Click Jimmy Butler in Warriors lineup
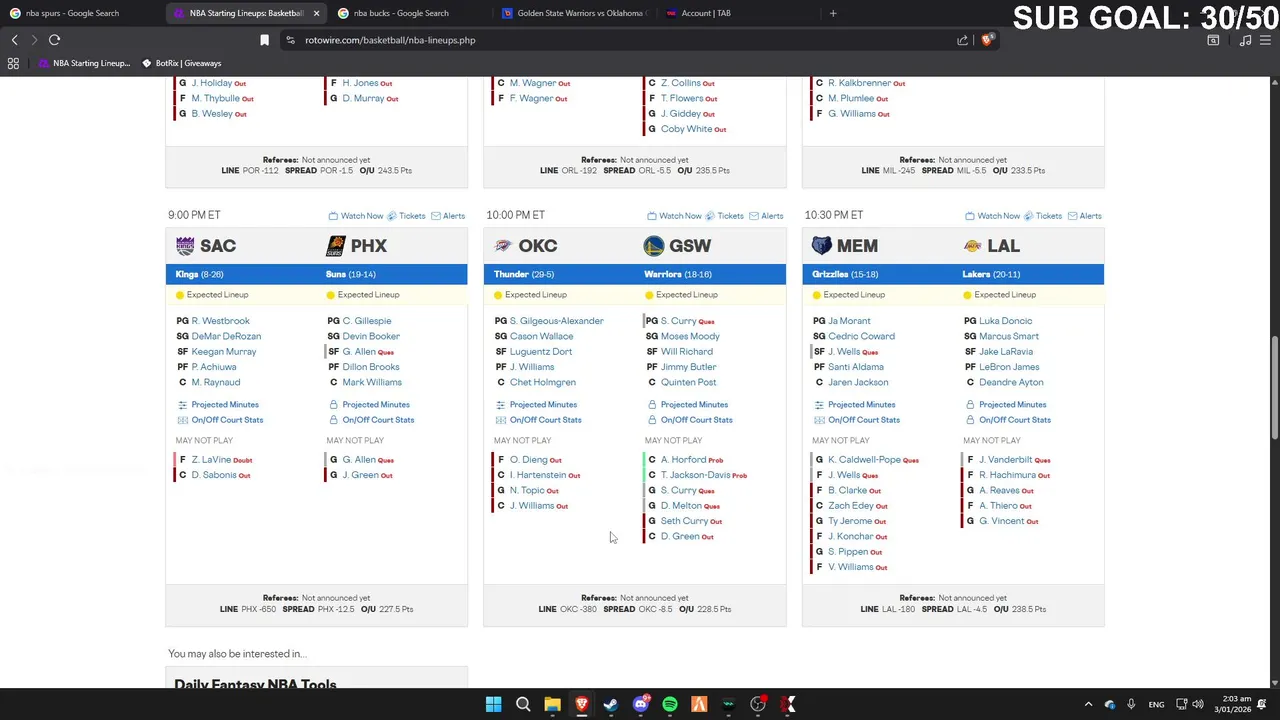 [688, 367]
